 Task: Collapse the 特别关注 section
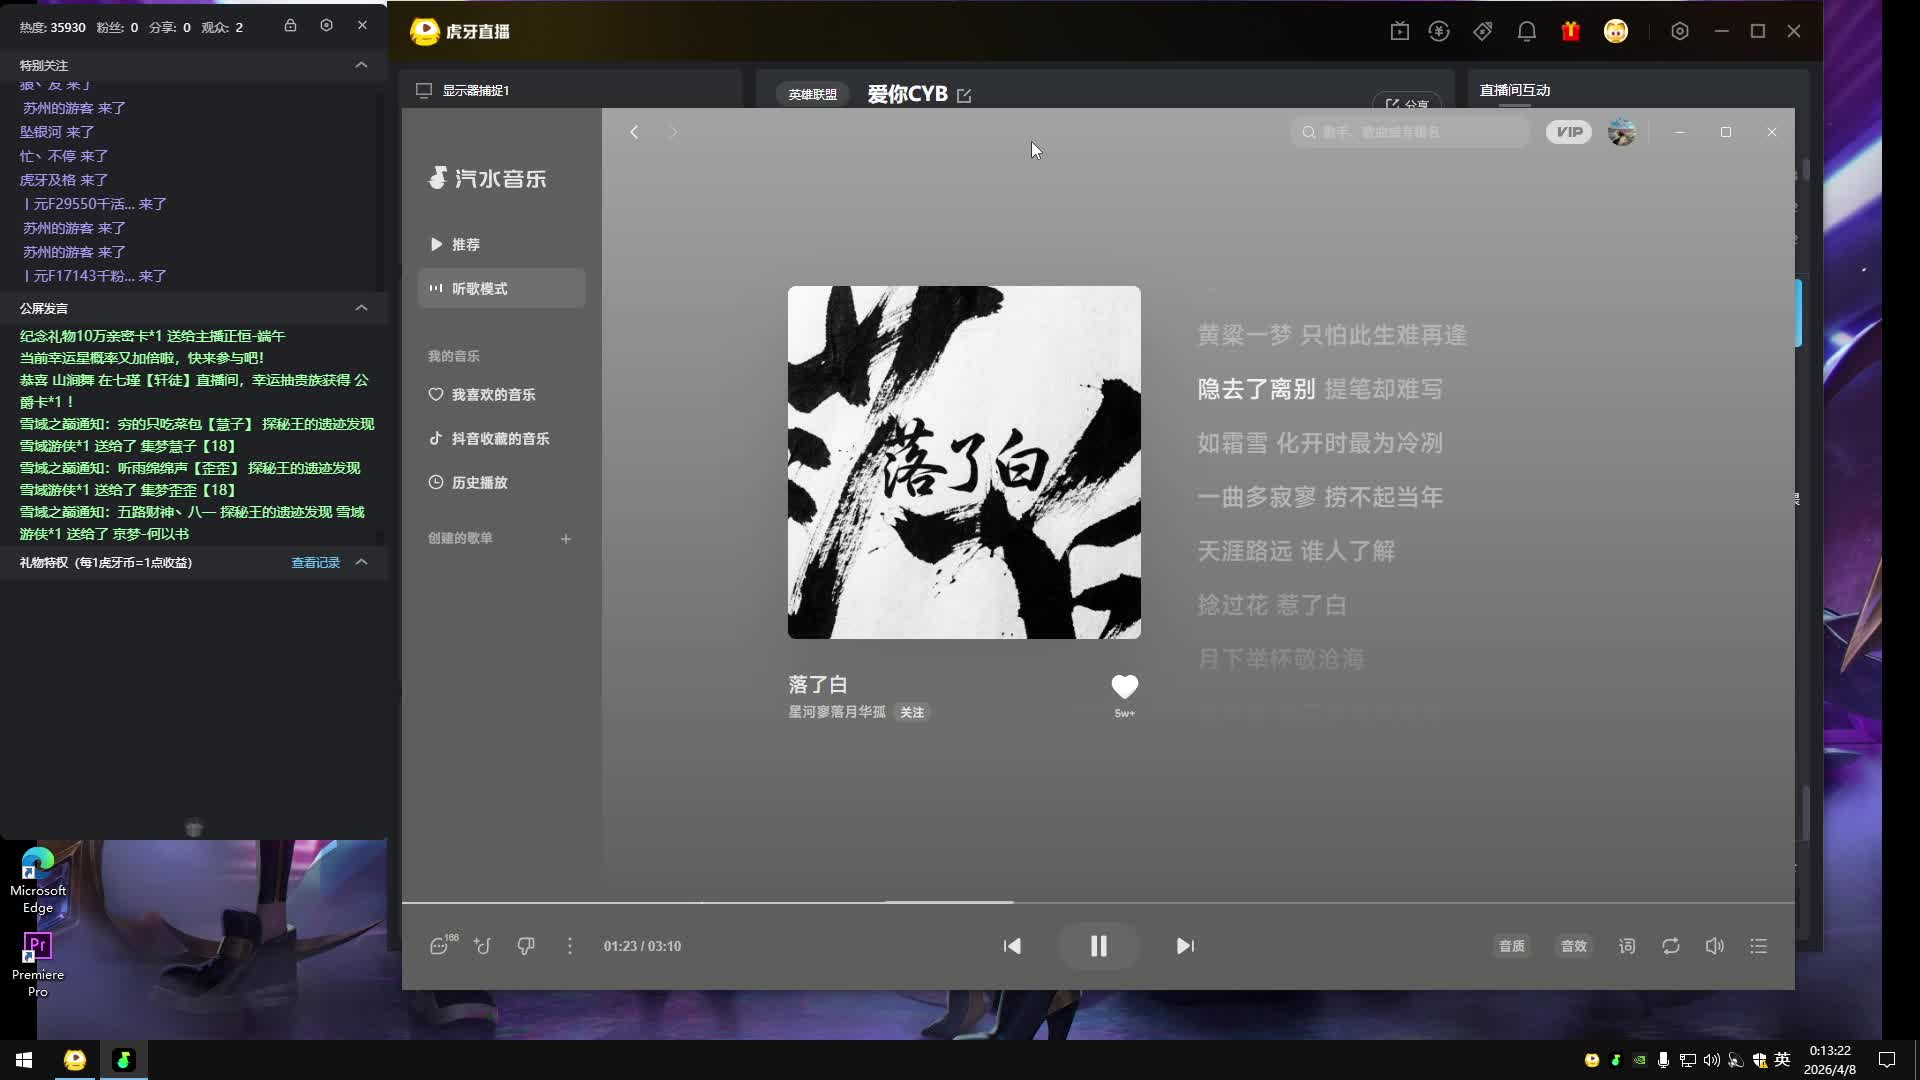(x=361, y=65)
